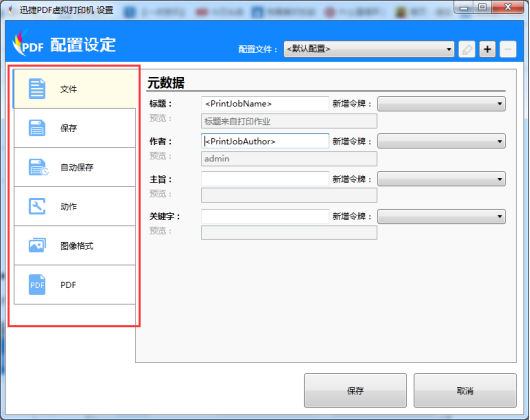Expand the 新增令牌 dropdown beside 关键字
Image resolution: width=530 pixels, height=420 pixels.
[441, 217]
